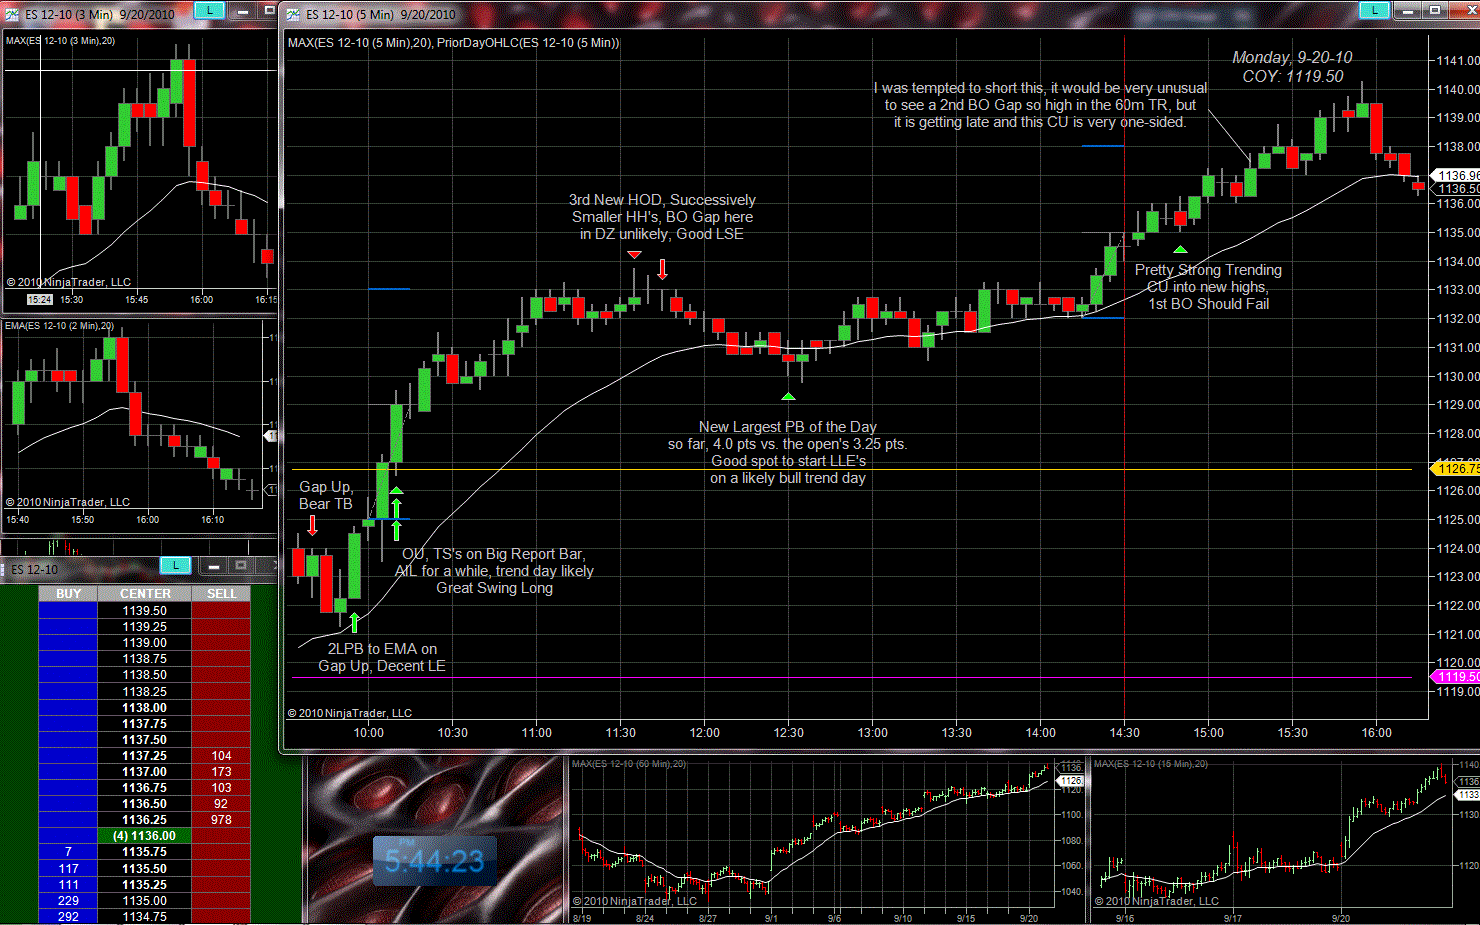Click the CENTER column header
The width and height of the screenshot is (1480, 925).
(x=145, y=594)
